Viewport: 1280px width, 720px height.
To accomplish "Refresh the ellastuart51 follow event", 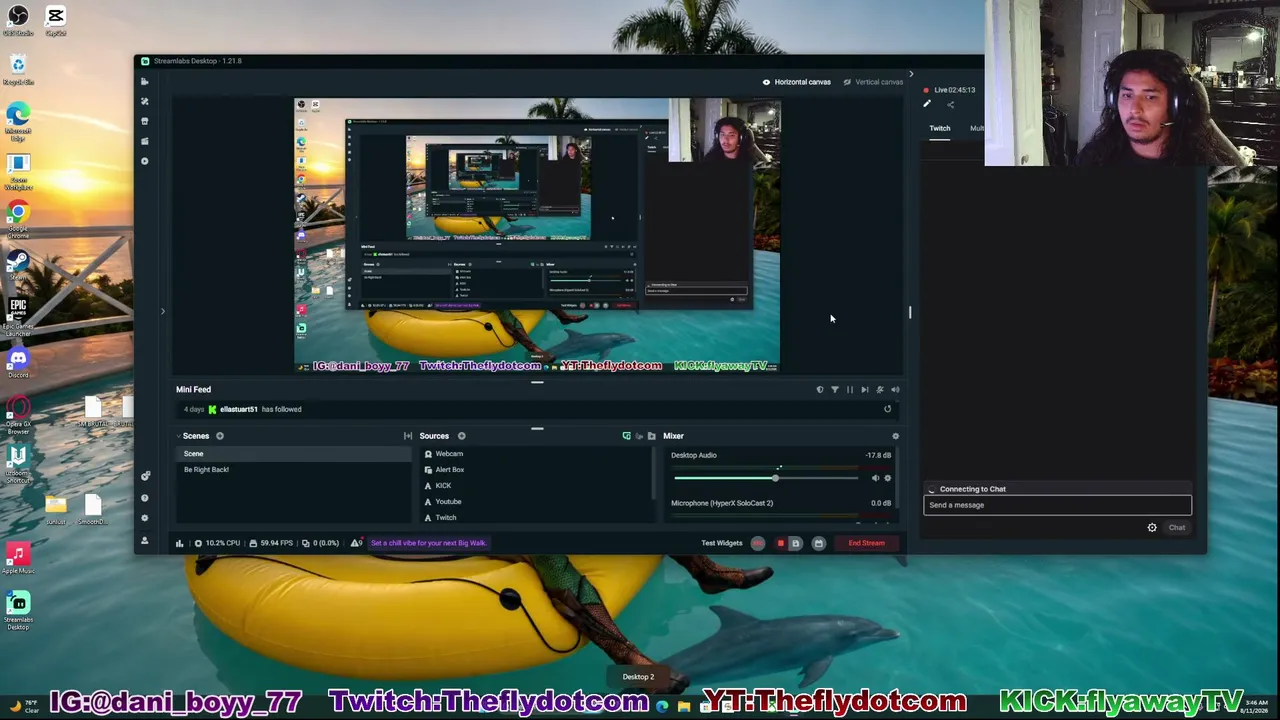I will coord(887,409).
